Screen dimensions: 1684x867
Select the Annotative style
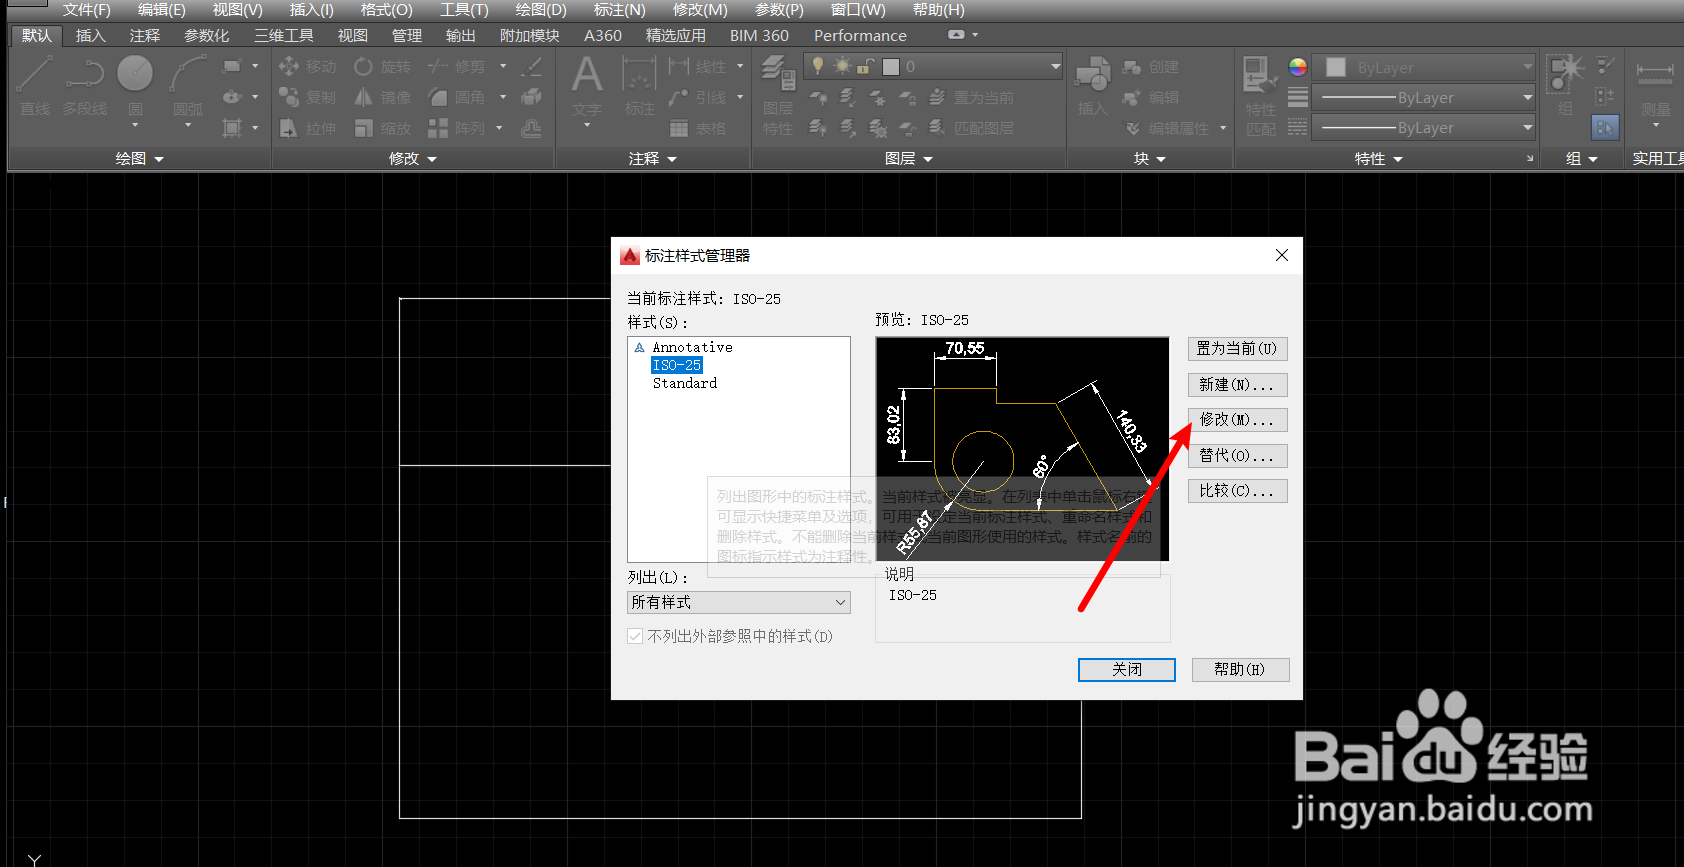(x=692, y=347)
